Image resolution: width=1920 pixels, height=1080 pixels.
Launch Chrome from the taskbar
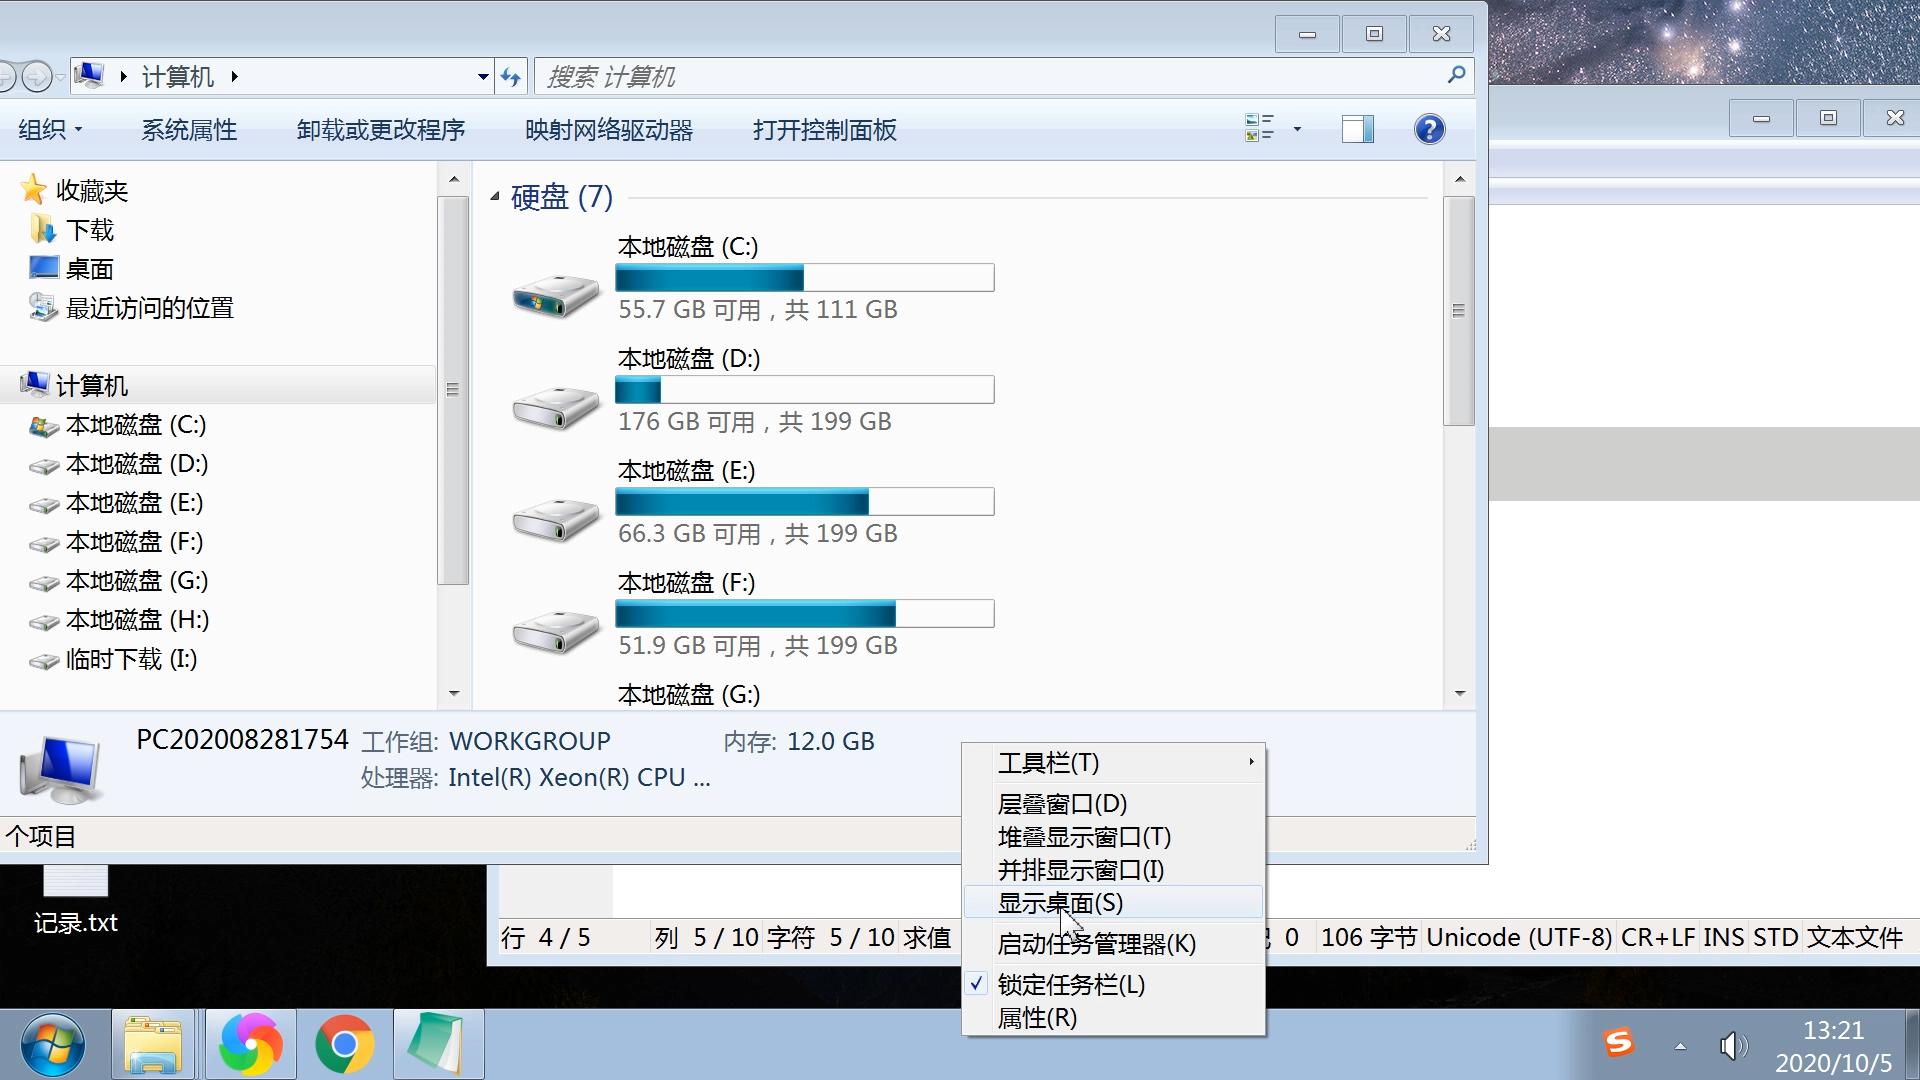click(345, 1044)
